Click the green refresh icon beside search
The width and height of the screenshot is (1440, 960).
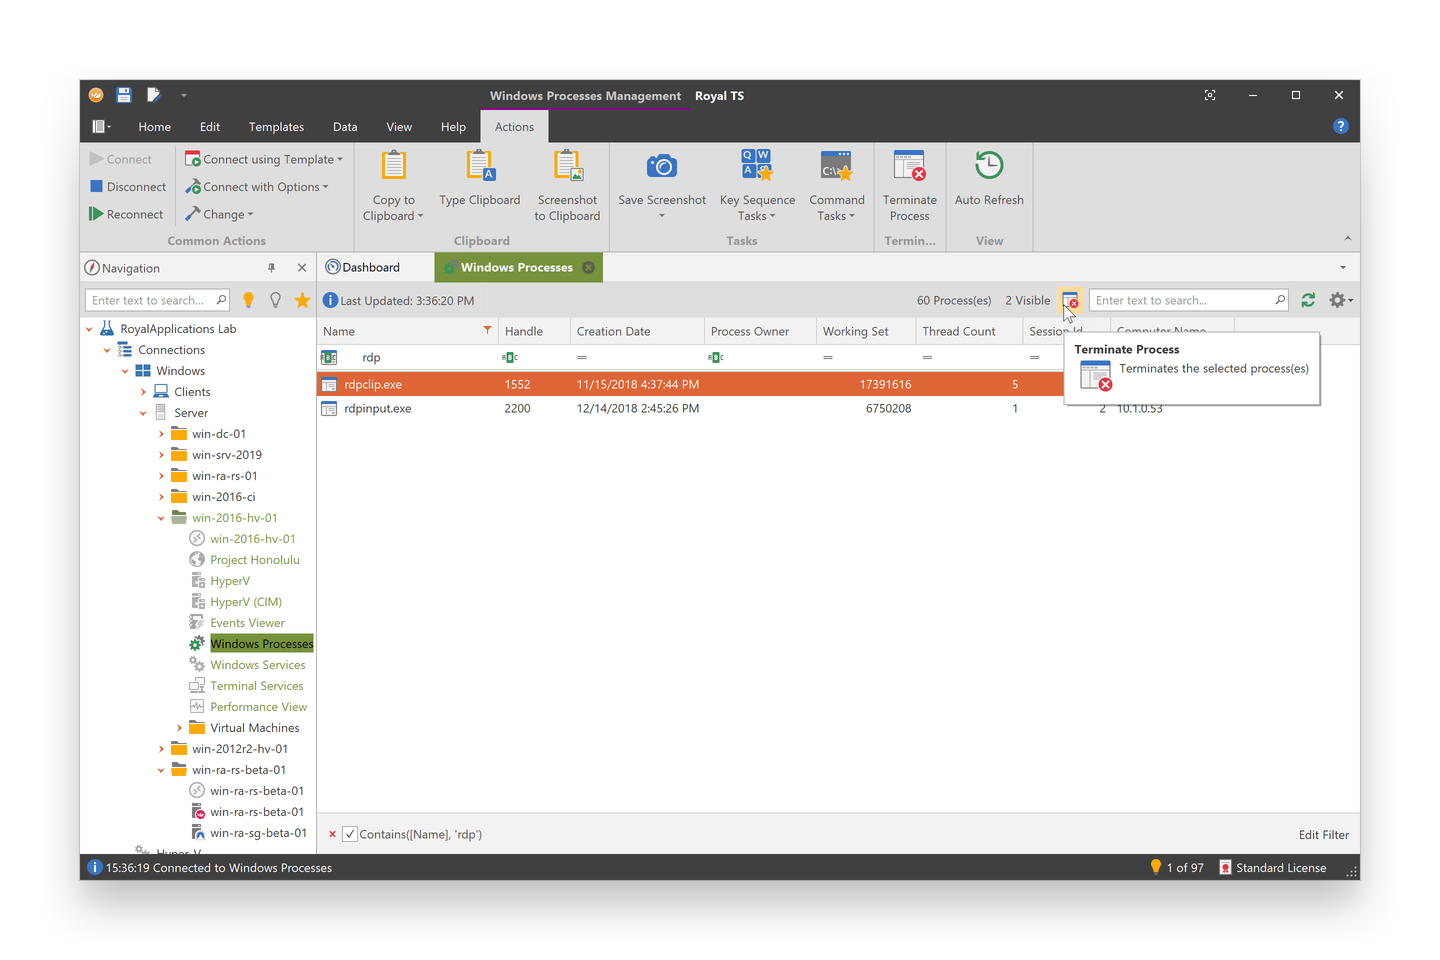[x=1308, y=300]
